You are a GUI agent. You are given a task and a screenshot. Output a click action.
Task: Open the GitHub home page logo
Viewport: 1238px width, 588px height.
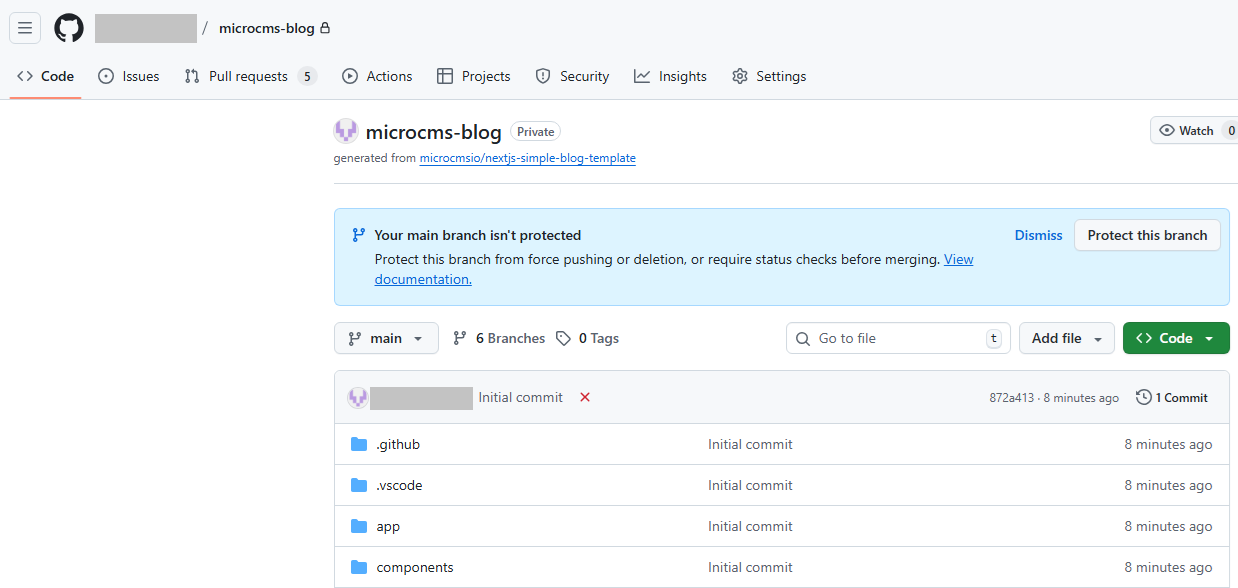tap(68, 28)
